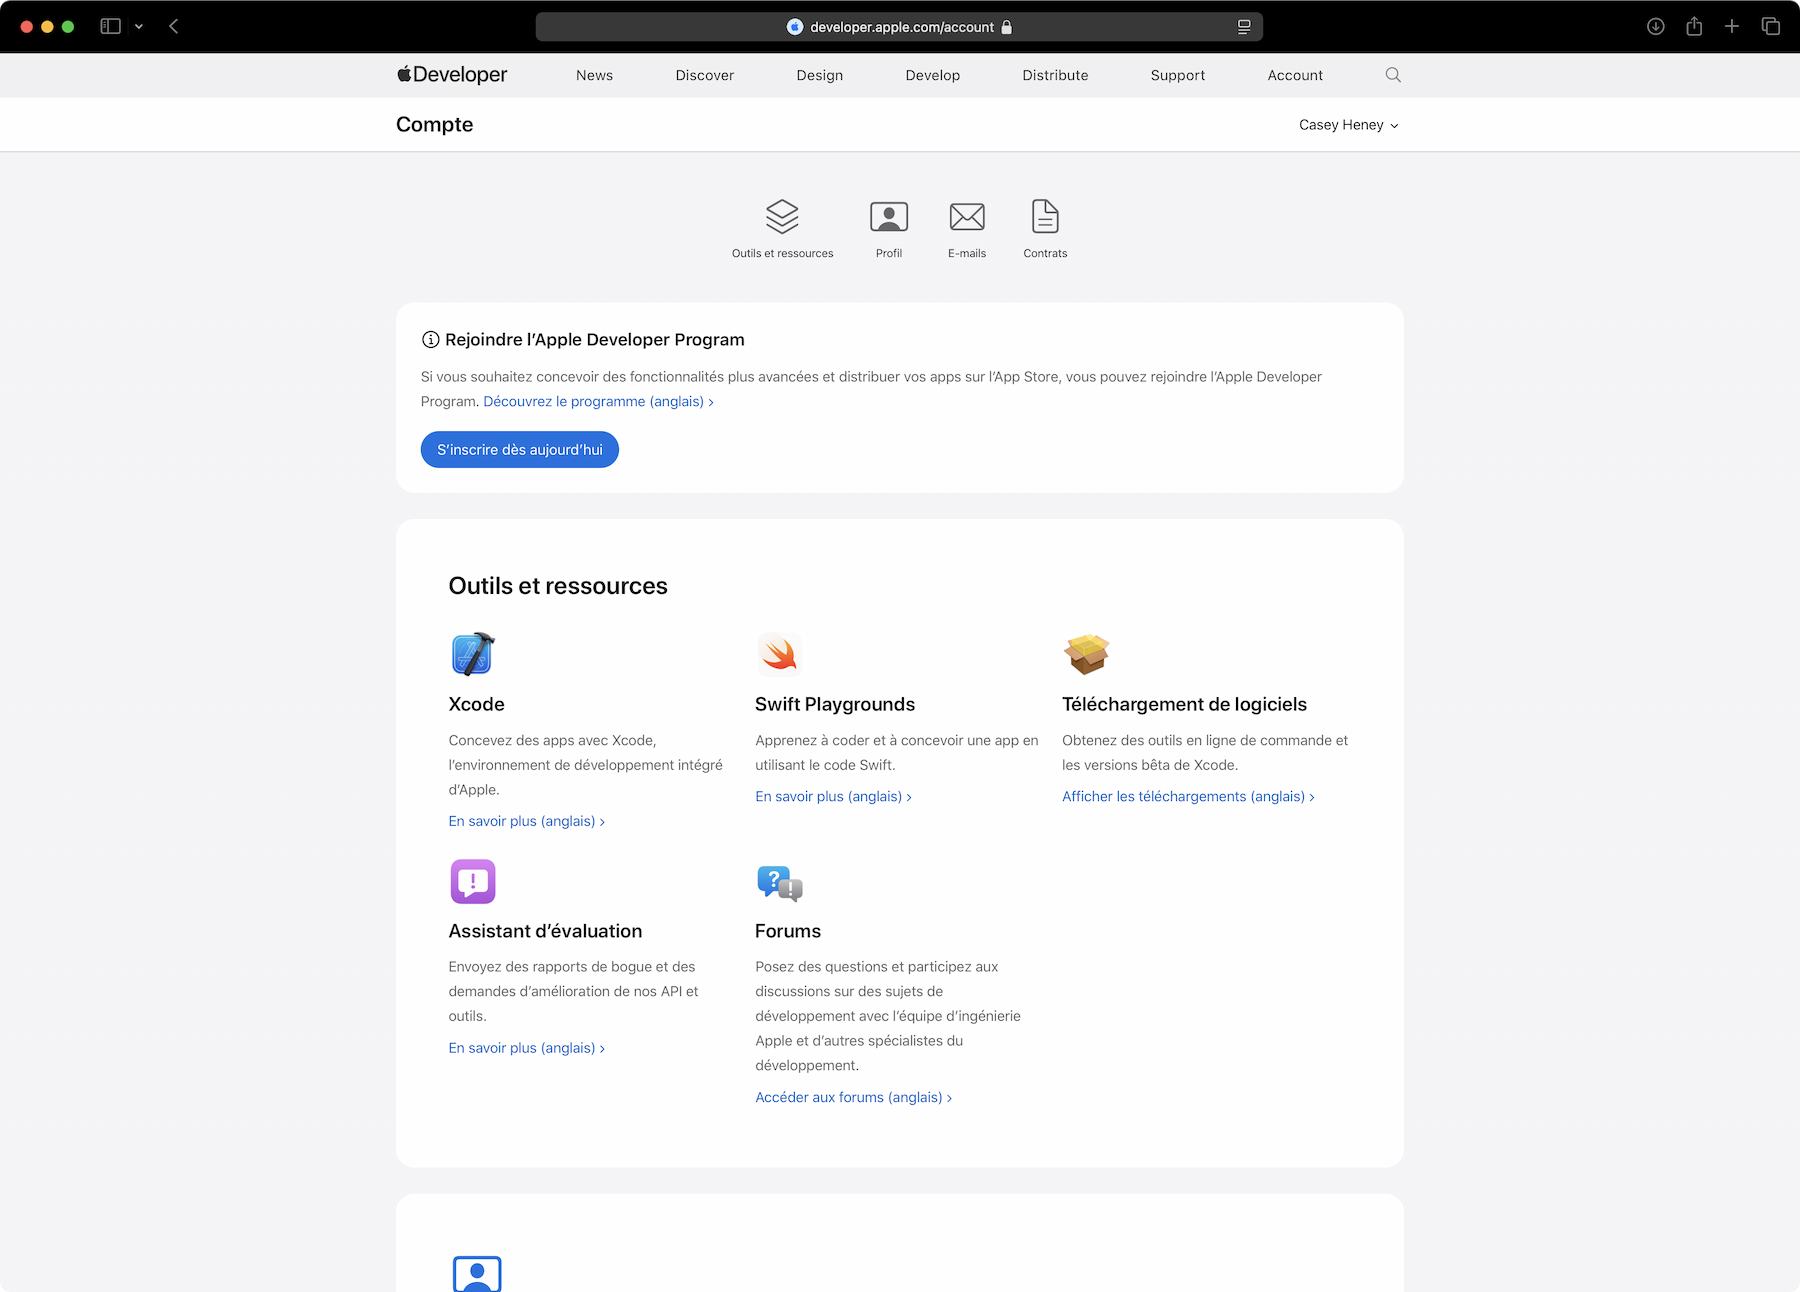Screen dimensions: 1800x1292
Task: Click the Assistant d'évaluation heading
Action: [x=545, y=931]
